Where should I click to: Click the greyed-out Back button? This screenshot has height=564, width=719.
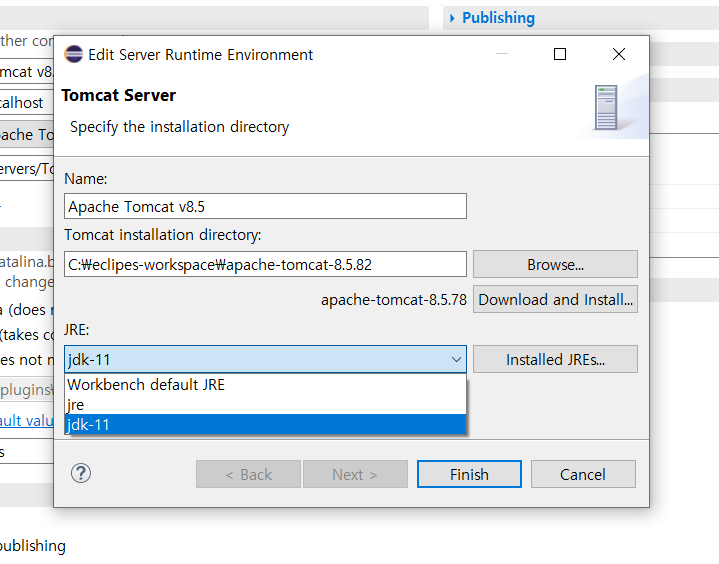(x=248, y=474)
